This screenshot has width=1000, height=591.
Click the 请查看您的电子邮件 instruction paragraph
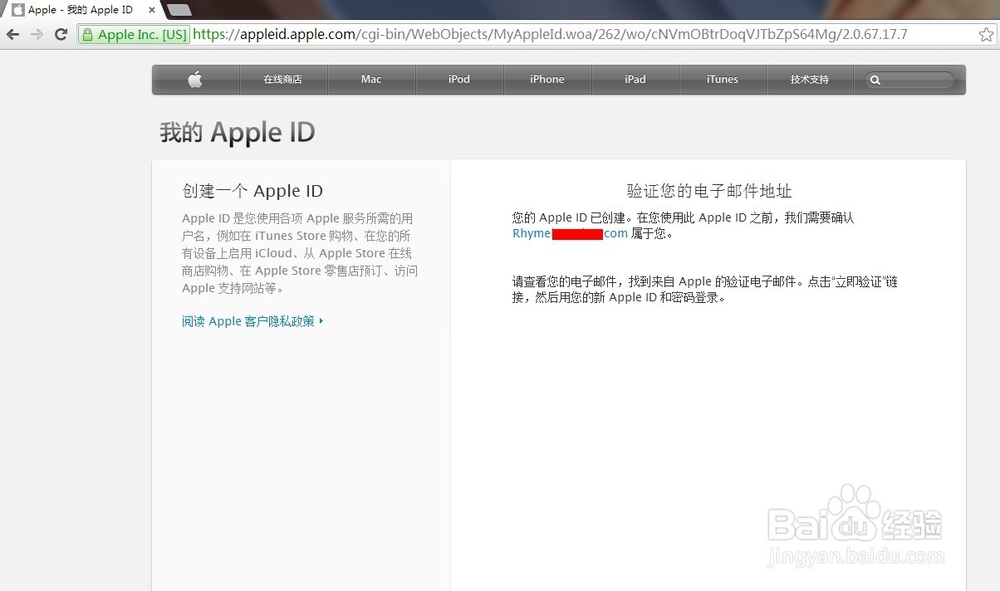pos(705,289)
